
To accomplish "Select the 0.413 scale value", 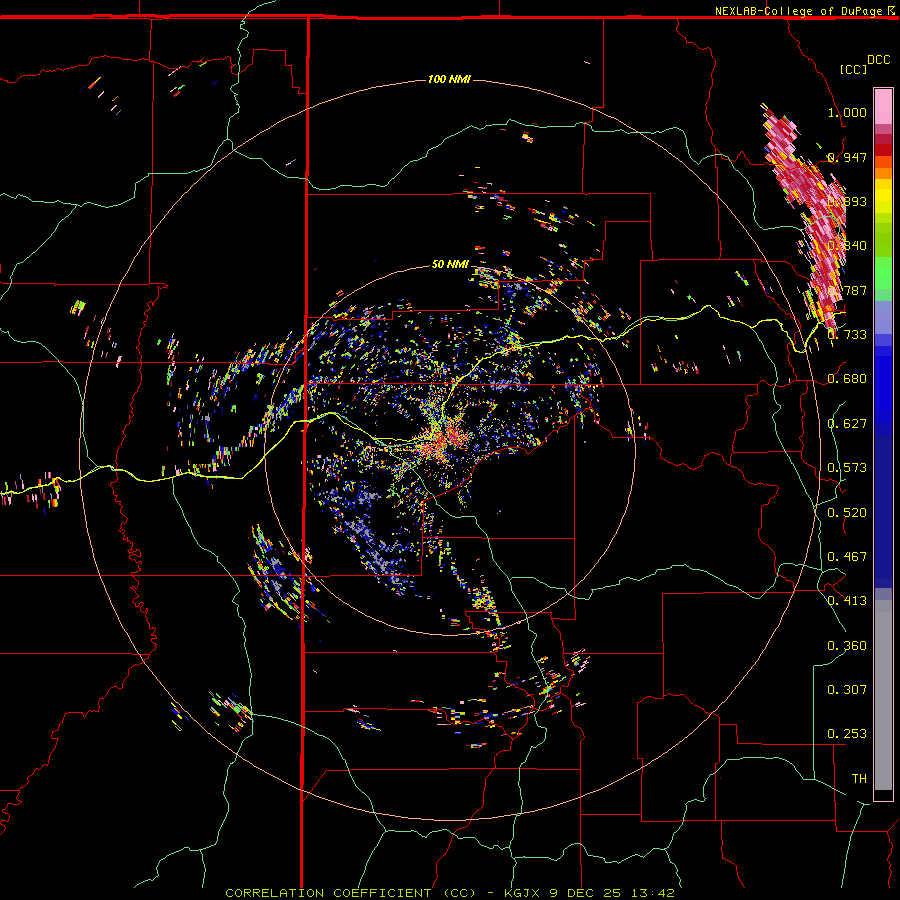I will point(847,601).
